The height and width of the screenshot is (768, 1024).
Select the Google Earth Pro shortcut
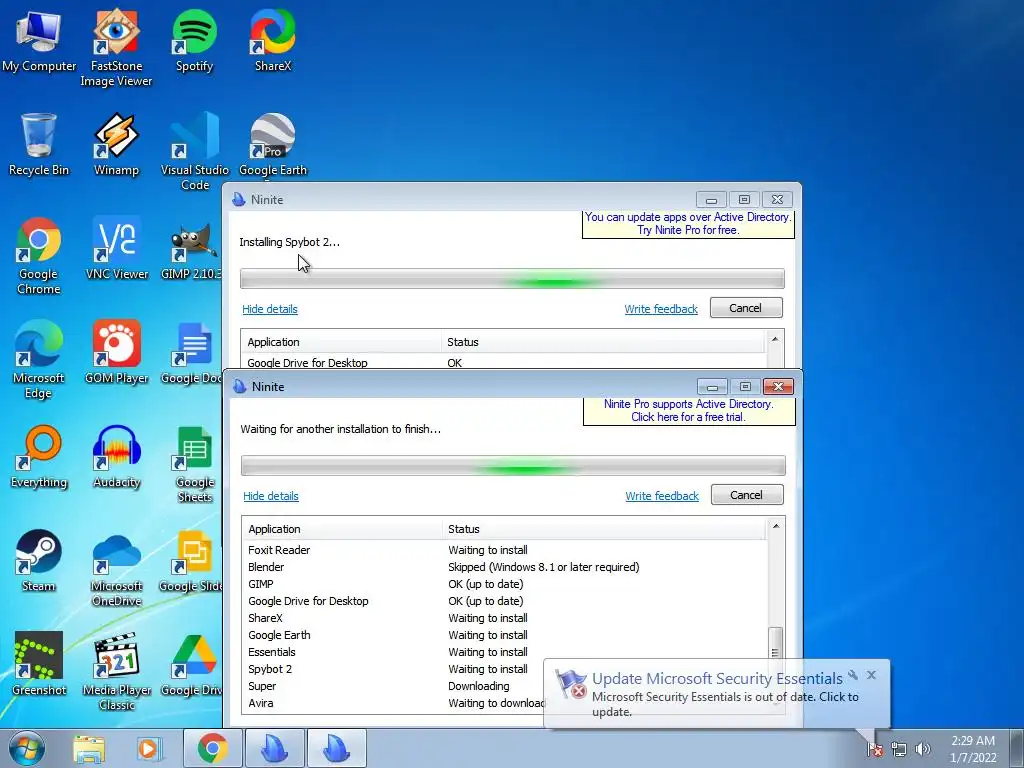(x=273, y=144)
